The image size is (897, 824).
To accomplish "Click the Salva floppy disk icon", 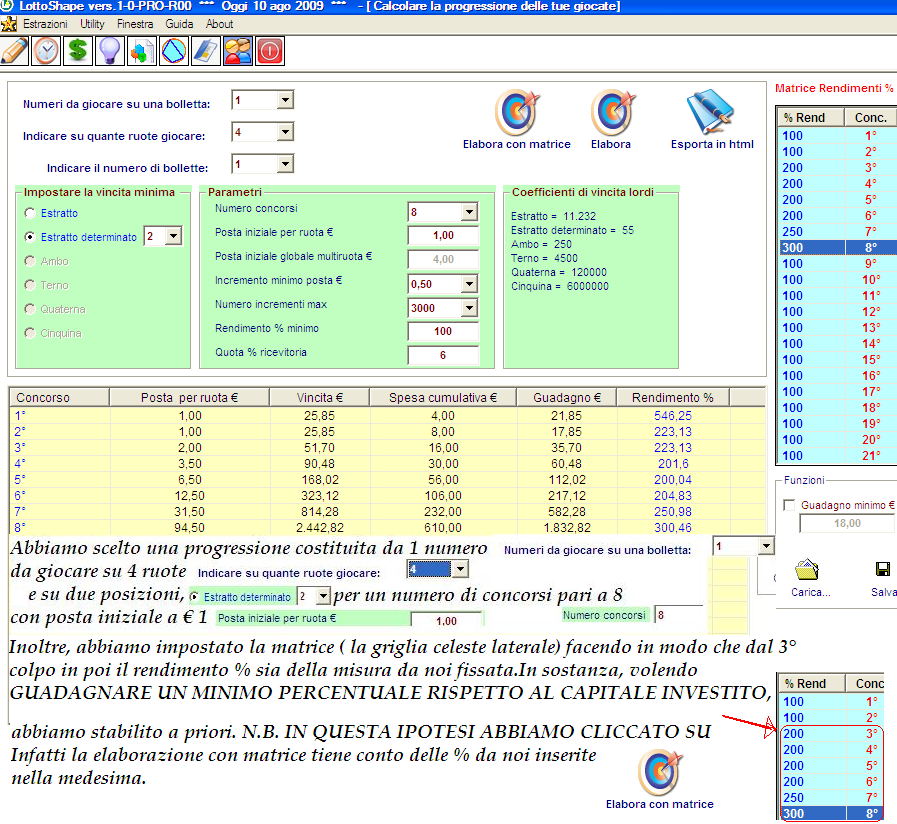I will click(883, 569).
